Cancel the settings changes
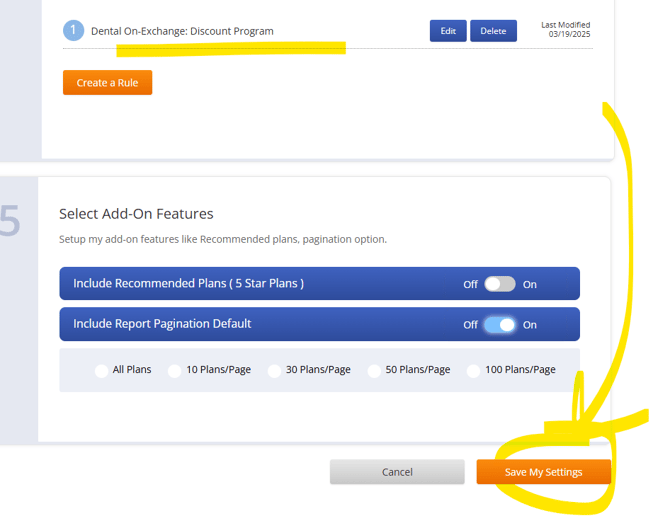This screenshot has width=670, height=516. tap(397, 472)
